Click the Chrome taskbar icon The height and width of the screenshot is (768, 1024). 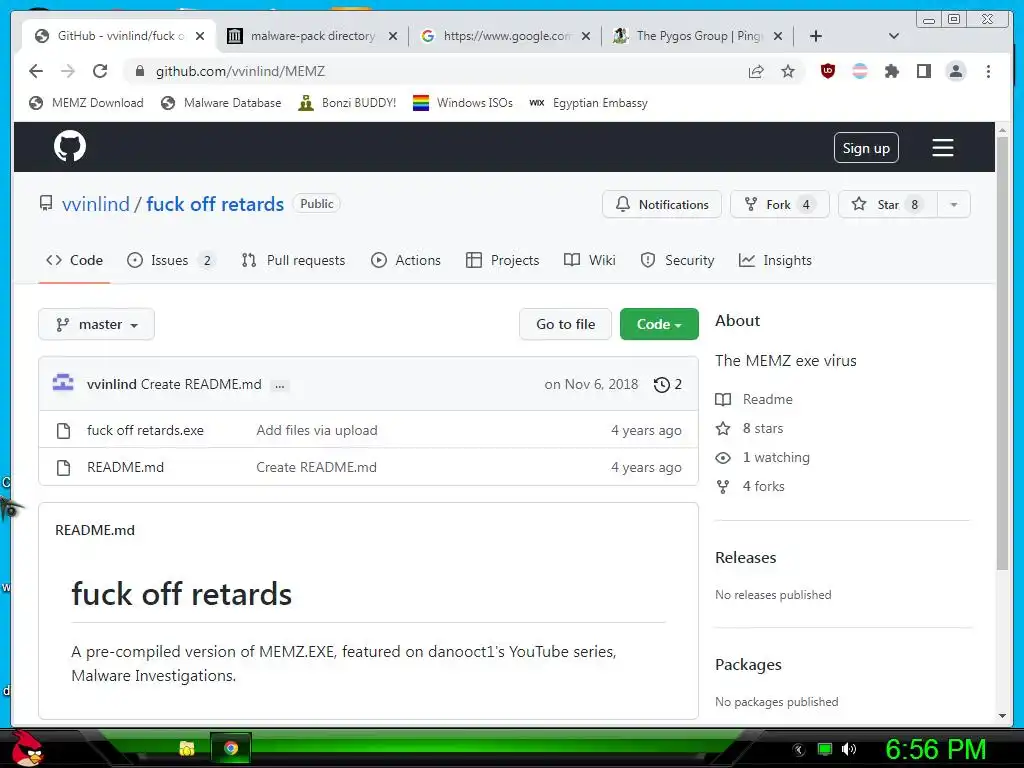231,748
